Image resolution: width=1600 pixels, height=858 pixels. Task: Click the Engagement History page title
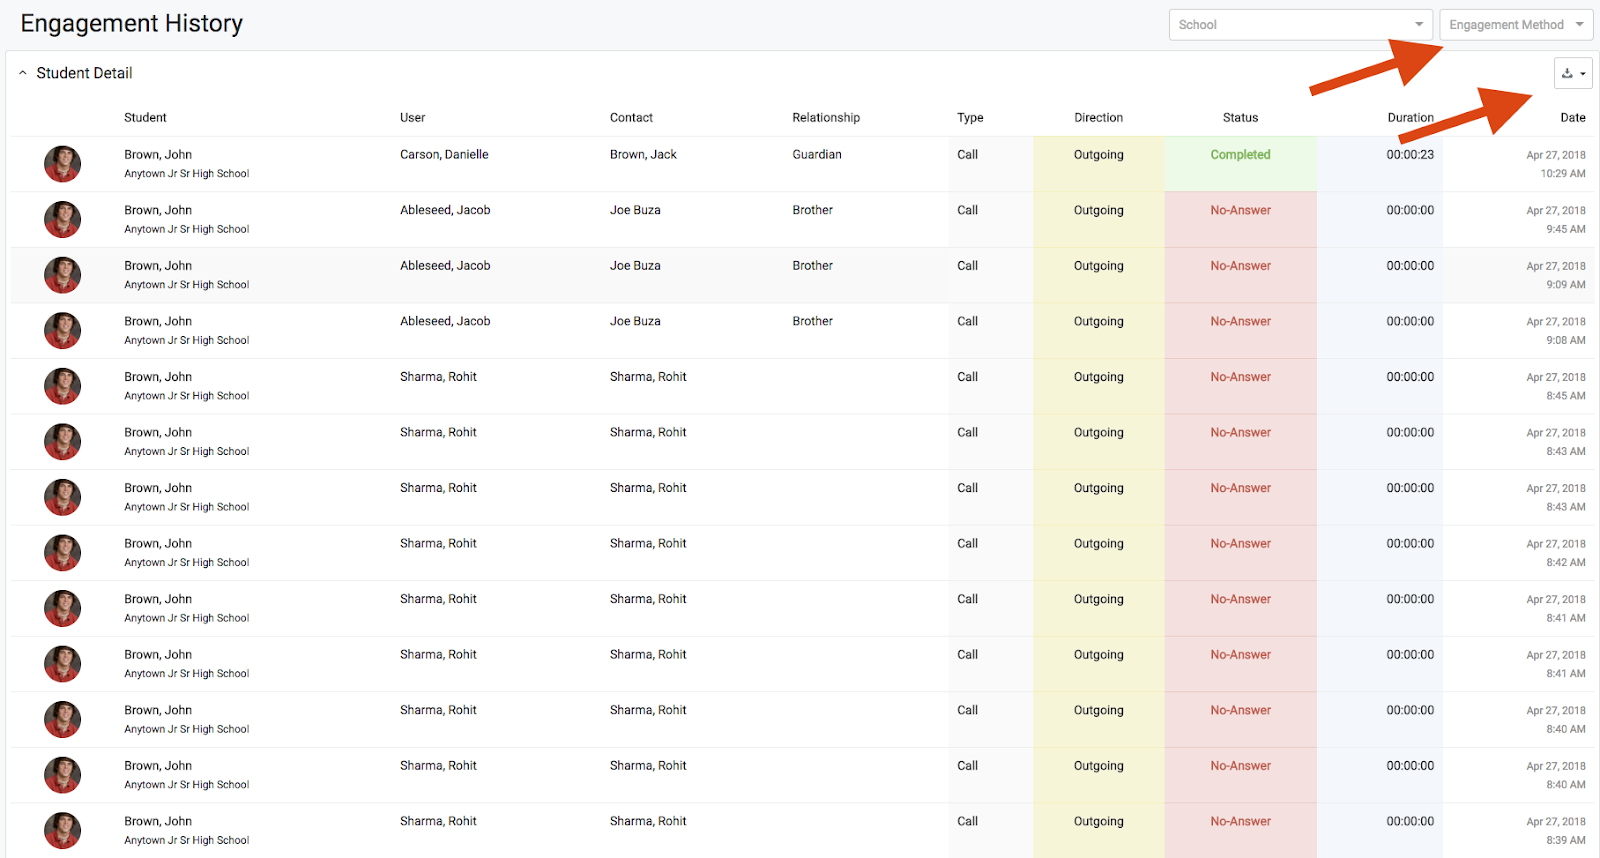132,23
